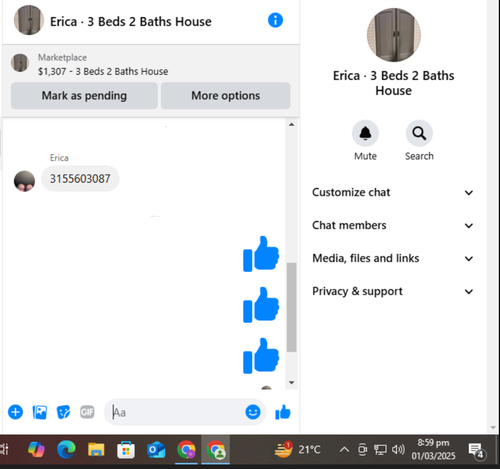This screenshot has height=469, width=500.
Task: Click the panel heading Erica · 3 Beds 2 Baths House
Action: pyautogui.click(x=394, y=83)
